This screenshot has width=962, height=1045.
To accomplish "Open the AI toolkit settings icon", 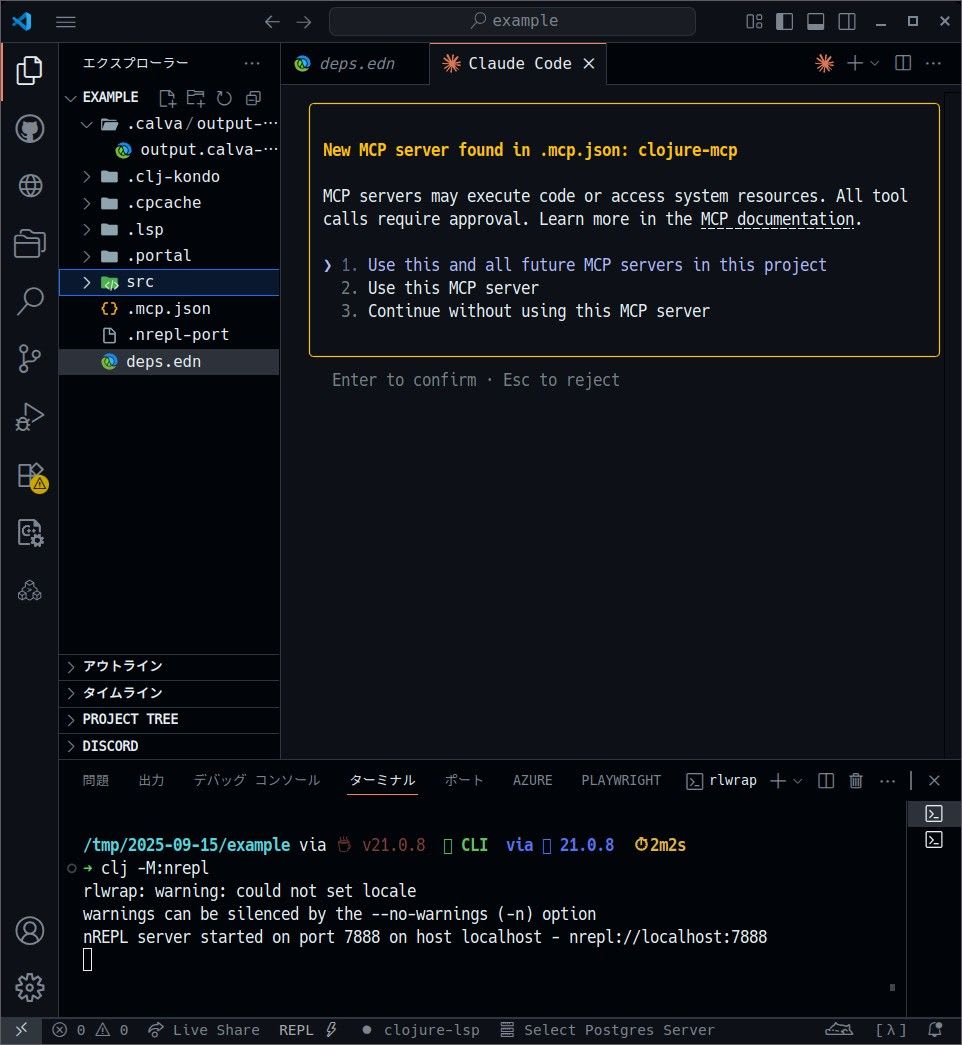I will (x=29, y=533).
